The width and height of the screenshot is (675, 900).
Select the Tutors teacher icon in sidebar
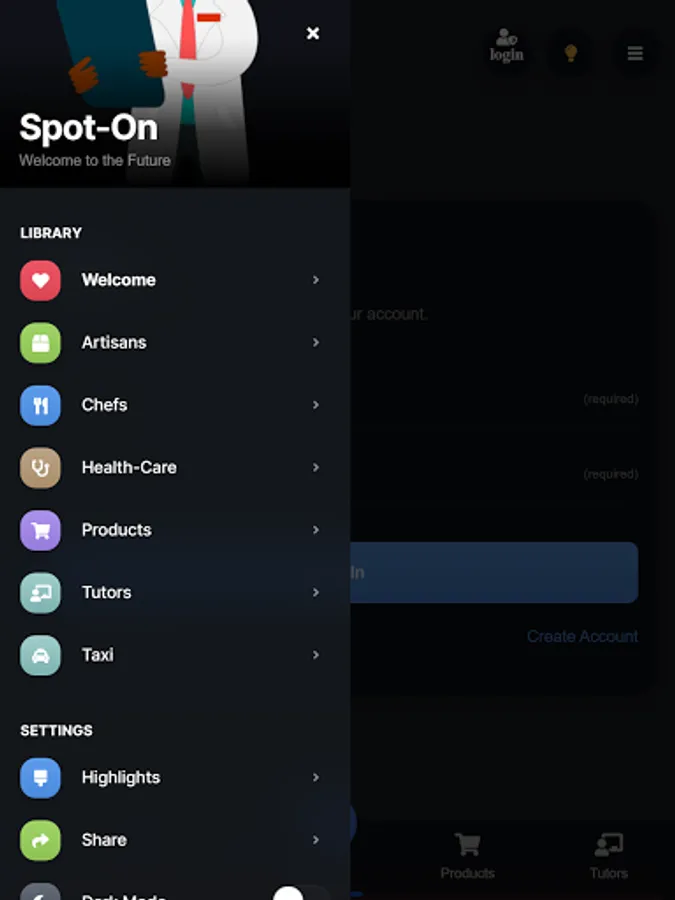click(40, 593)
